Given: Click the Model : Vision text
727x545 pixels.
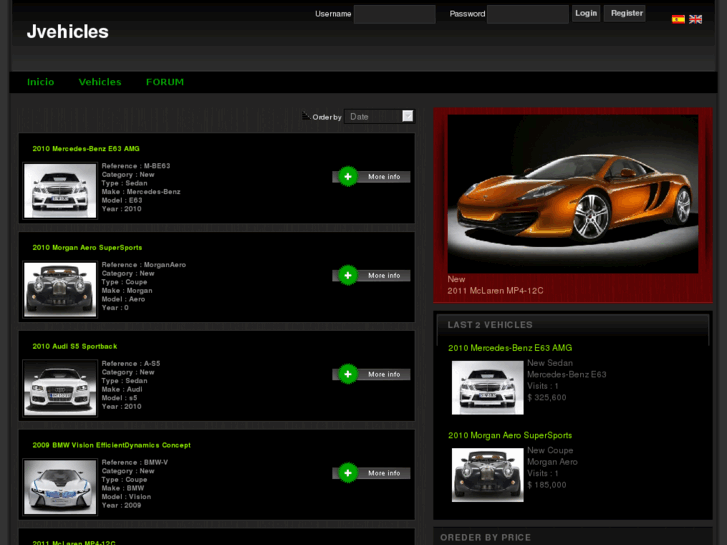Looking at the screenshot, I should click(126, 497).
